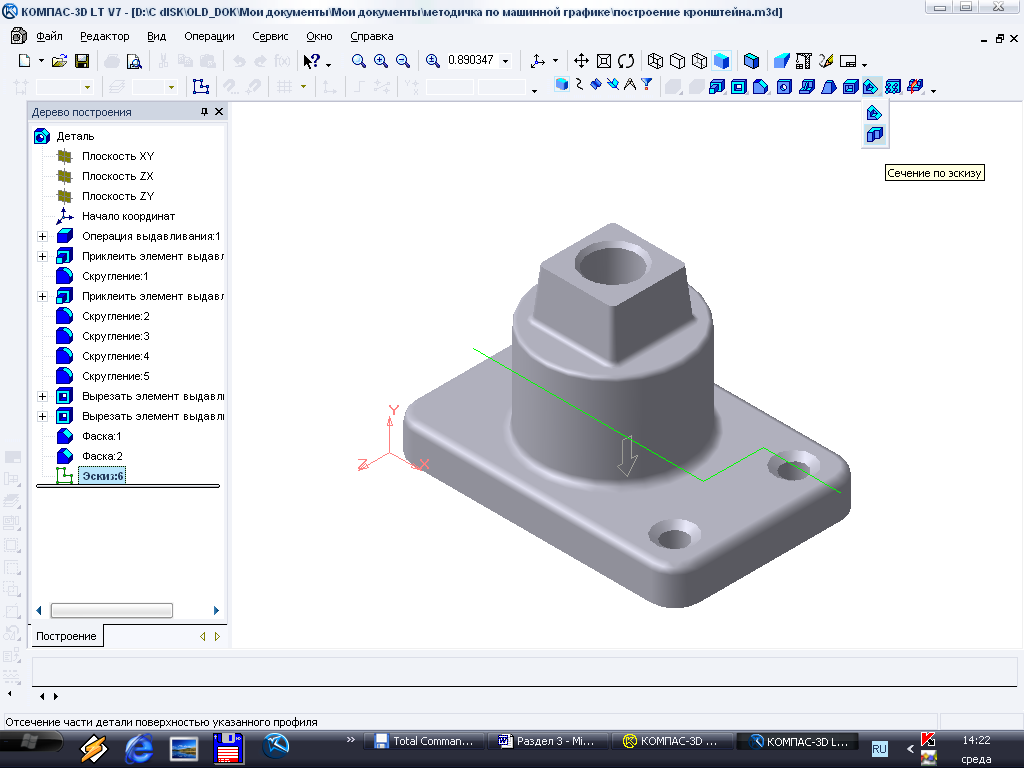Select the pan (move view) tool
1024x768 pixels.
click(581, 61)
